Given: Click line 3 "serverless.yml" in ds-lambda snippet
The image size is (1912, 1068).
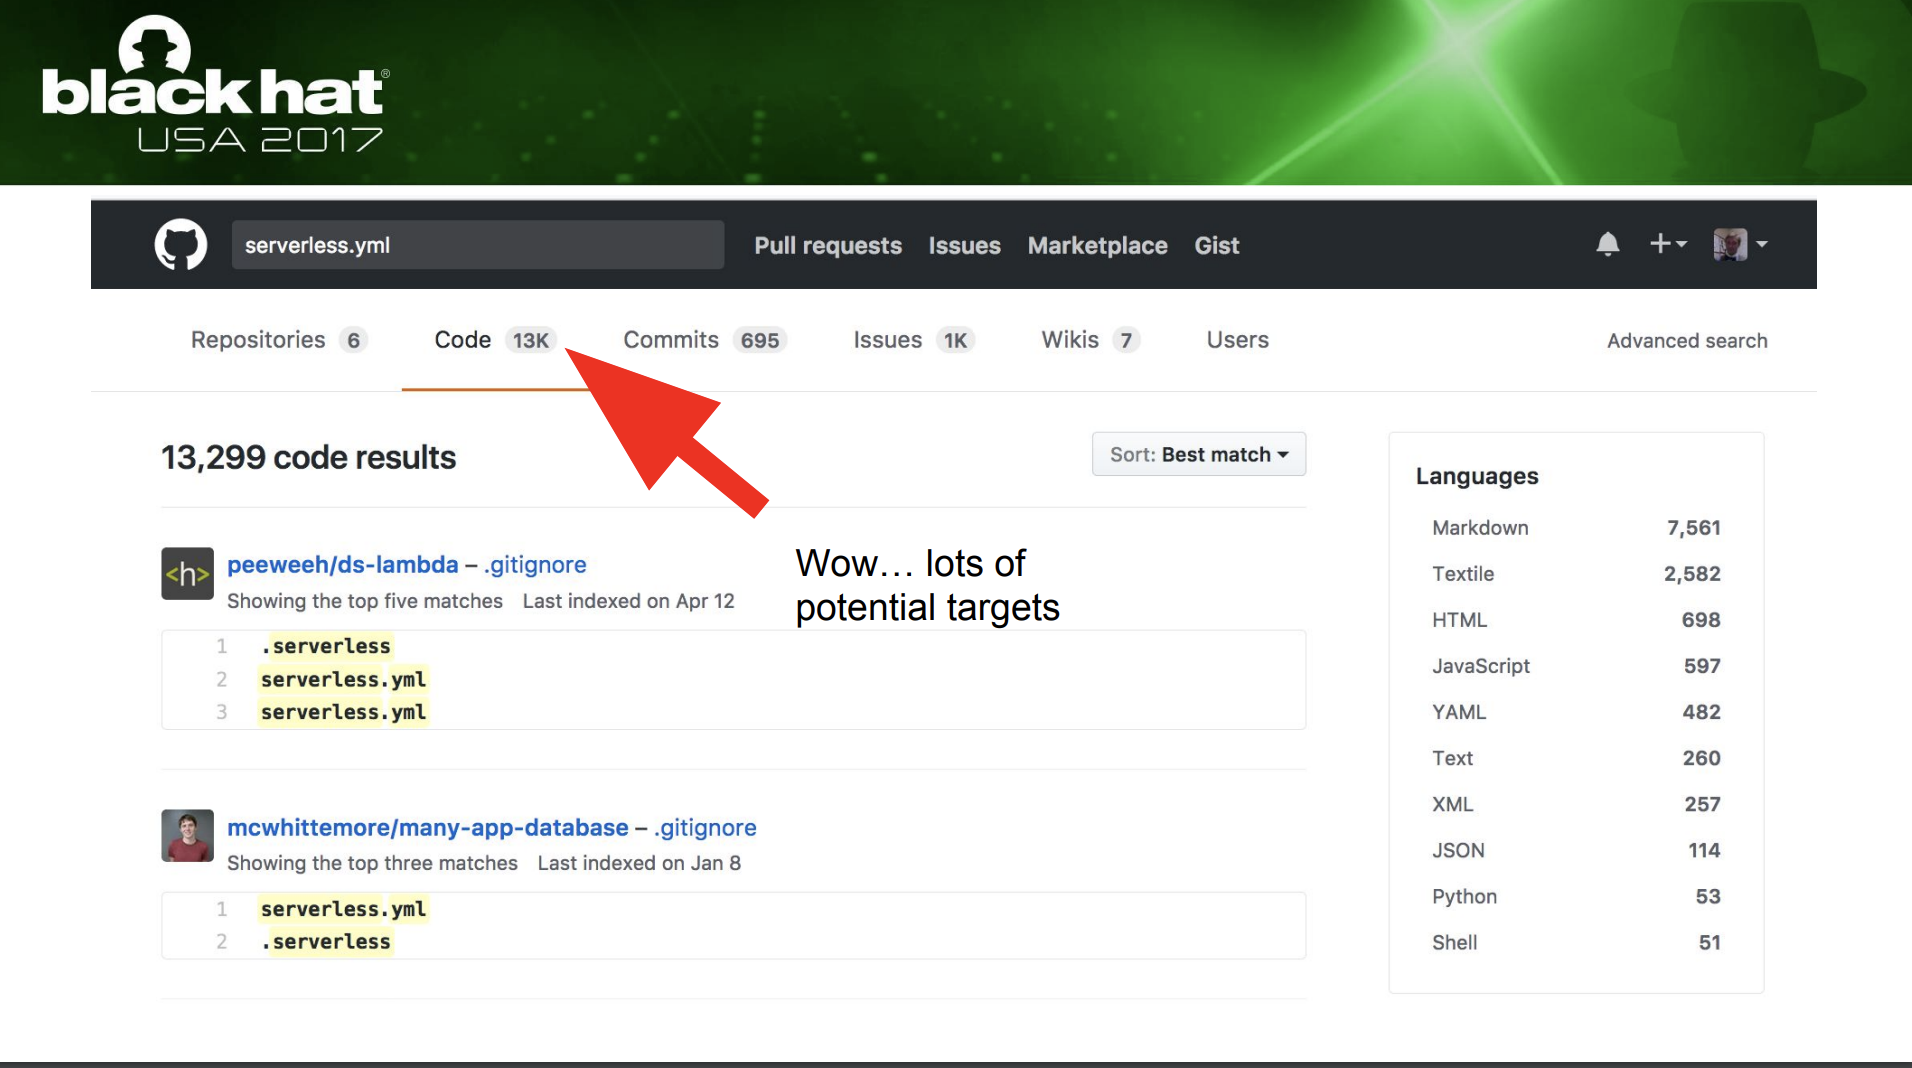Looking at the screenshot, I should tap(343, 713).
